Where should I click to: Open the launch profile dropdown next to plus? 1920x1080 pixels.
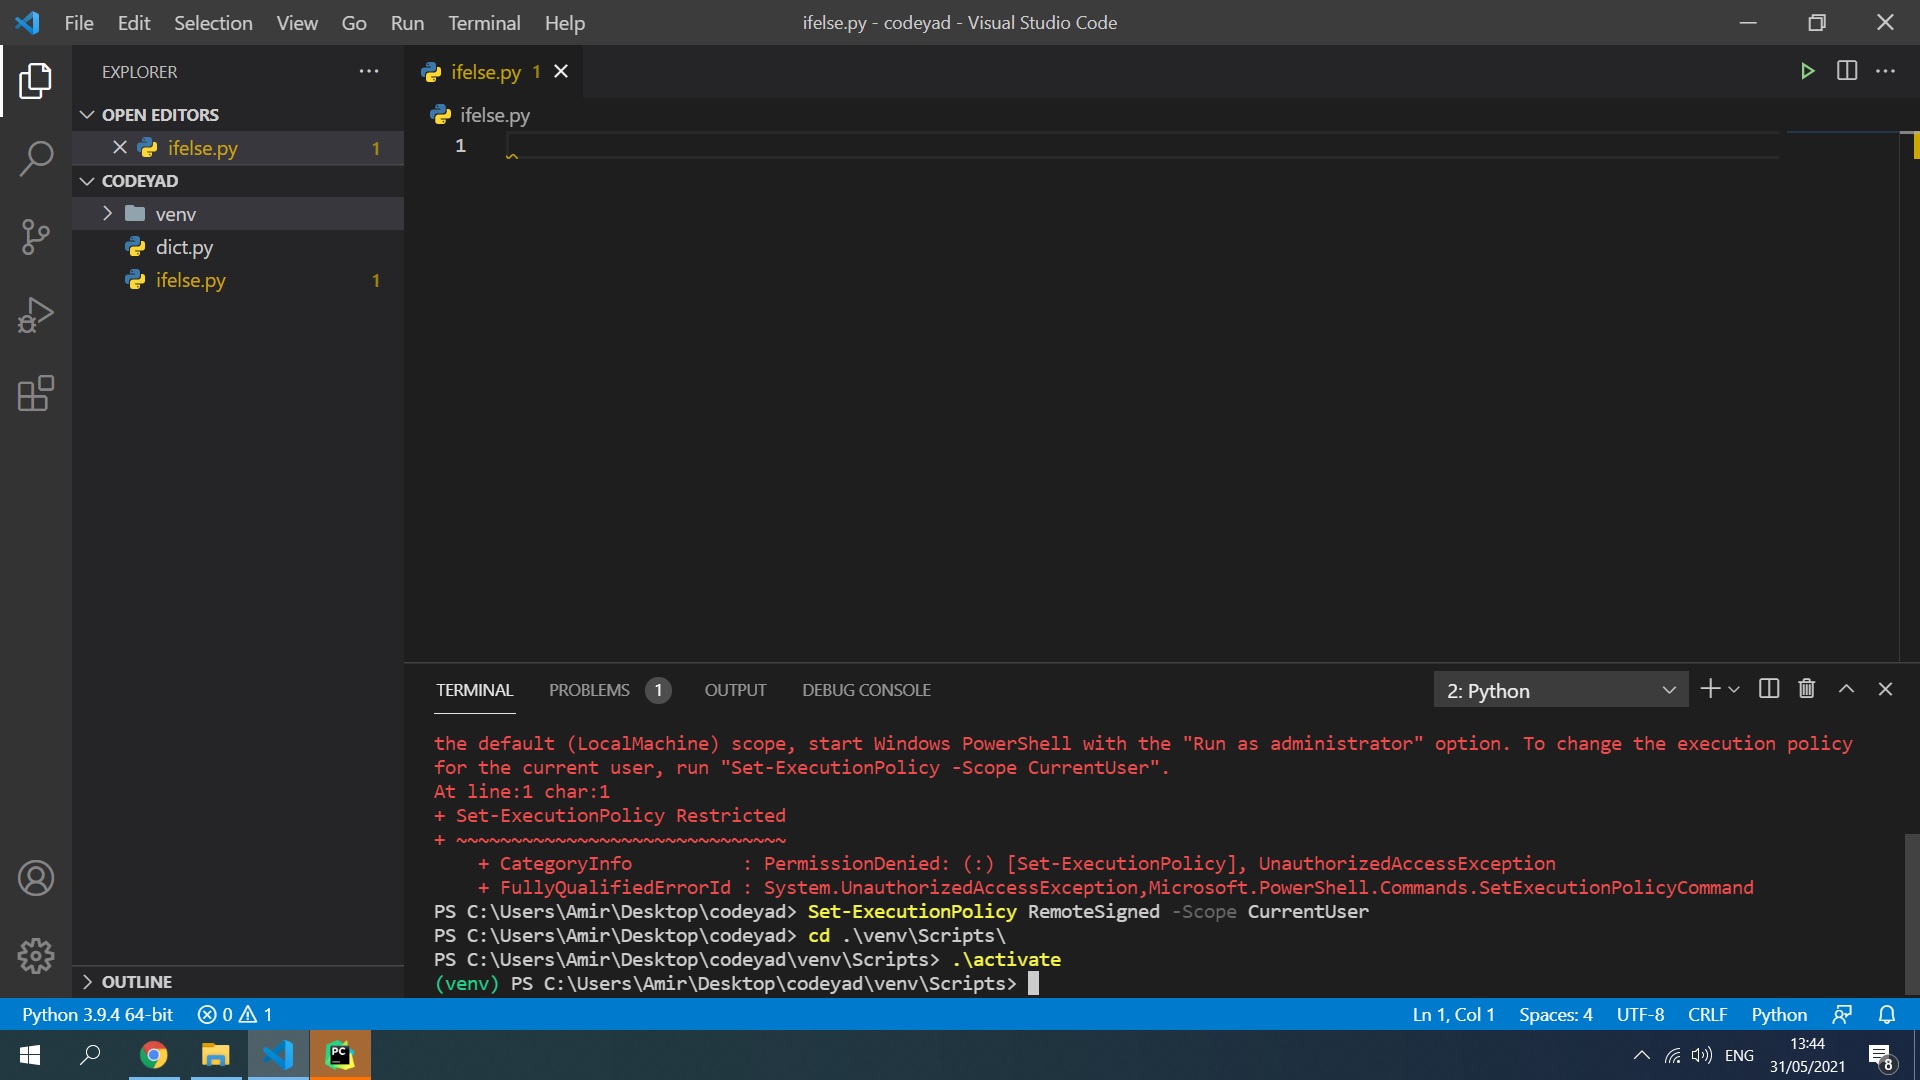(1734, 689)
